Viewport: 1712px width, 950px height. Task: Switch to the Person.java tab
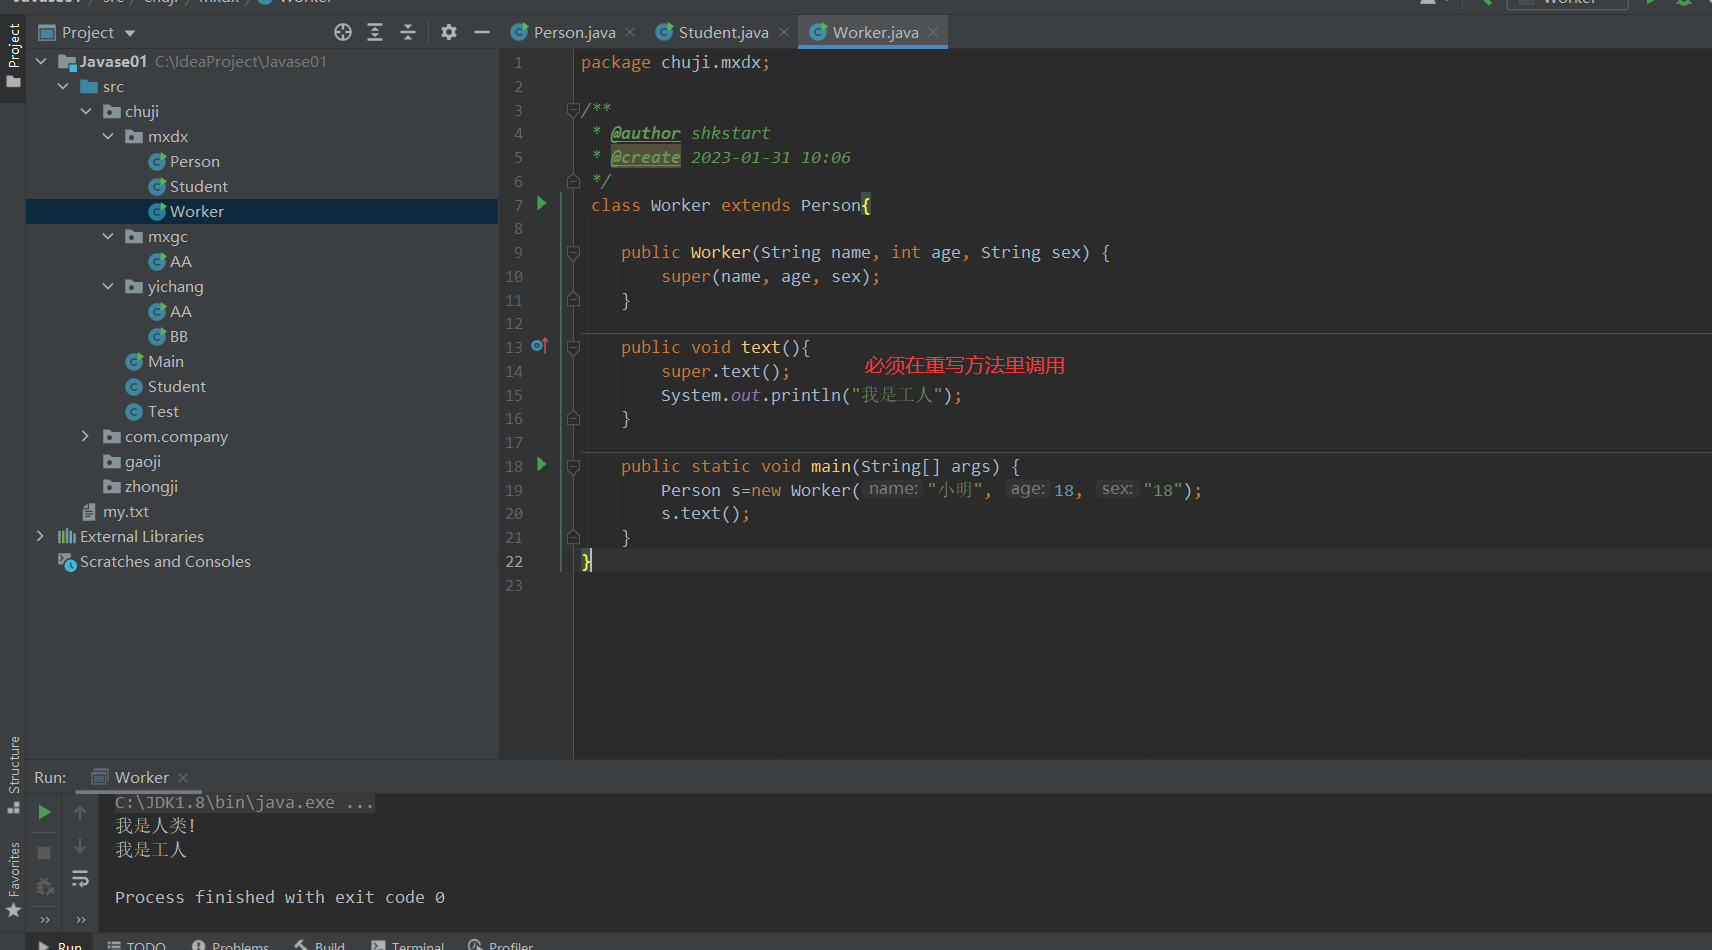(x=573, y=32)
